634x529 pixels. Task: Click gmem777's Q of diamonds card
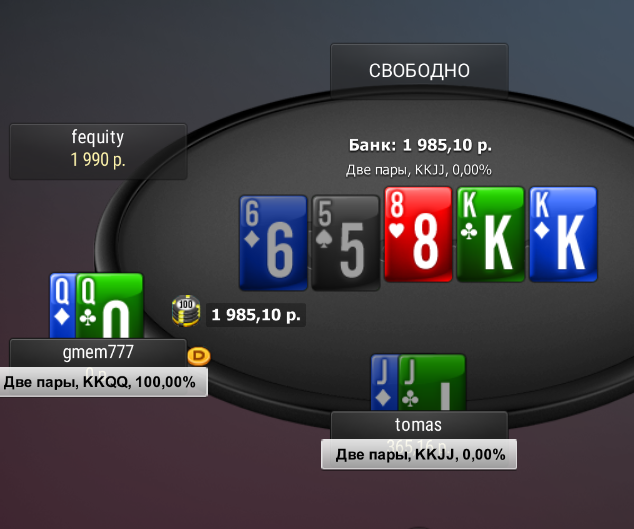coord(63,306)
